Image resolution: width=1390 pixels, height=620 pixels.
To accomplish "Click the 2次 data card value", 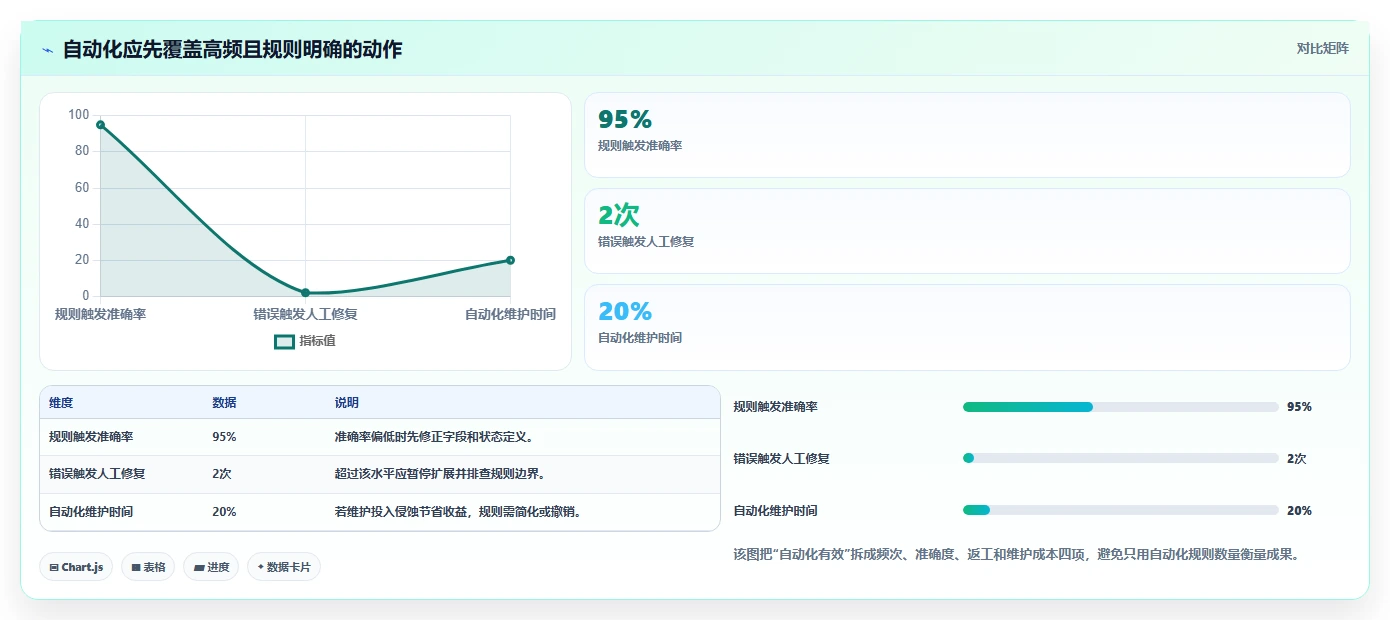I will coord(618,215).
